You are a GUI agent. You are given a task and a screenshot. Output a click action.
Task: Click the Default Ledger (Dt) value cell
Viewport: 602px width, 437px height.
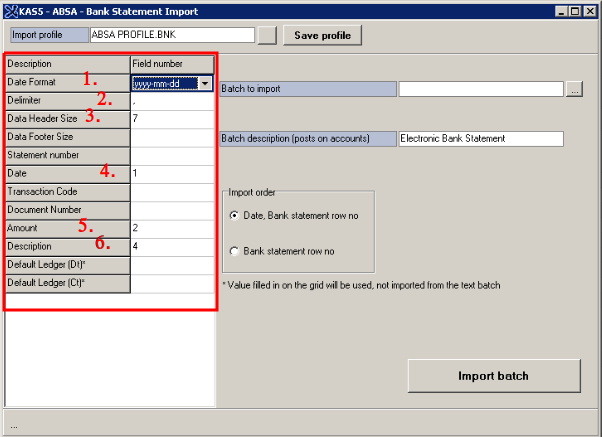[x=172, y=265]
